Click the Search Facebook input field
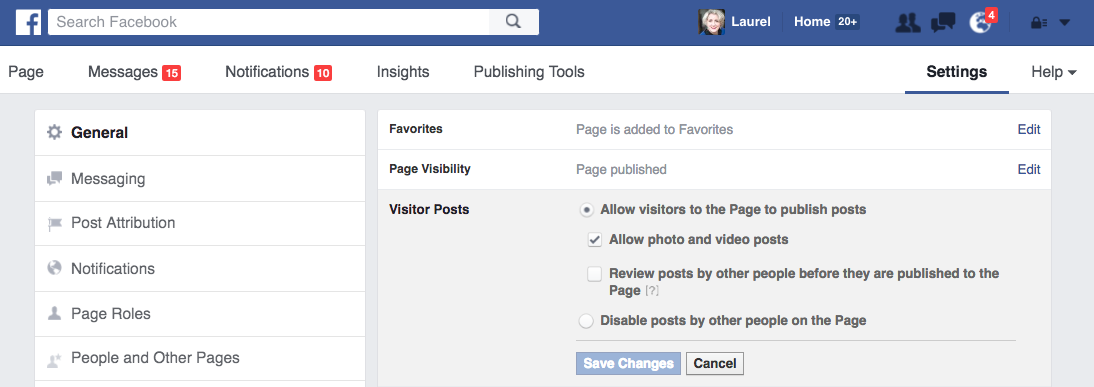This screenshot has width=1094, height=387. point(269,22)
